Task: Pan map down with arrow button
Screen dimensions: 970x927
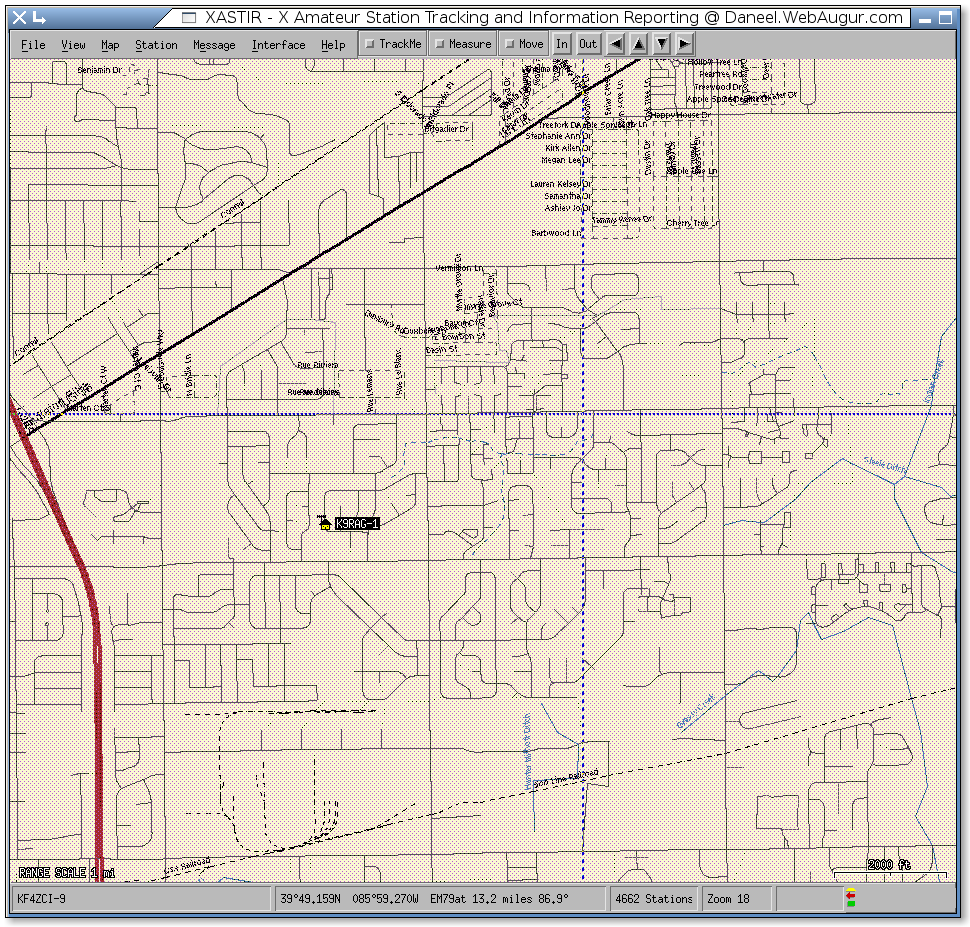Action: pyautogui.click(x=662, y=44)
